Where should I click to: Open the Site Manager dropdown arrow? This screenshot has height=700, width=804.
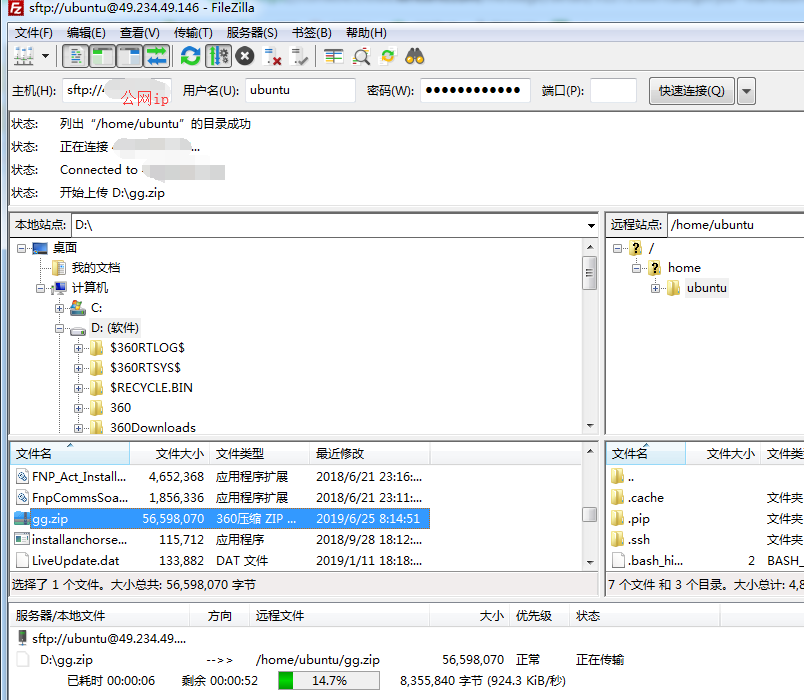click(45, 55)
